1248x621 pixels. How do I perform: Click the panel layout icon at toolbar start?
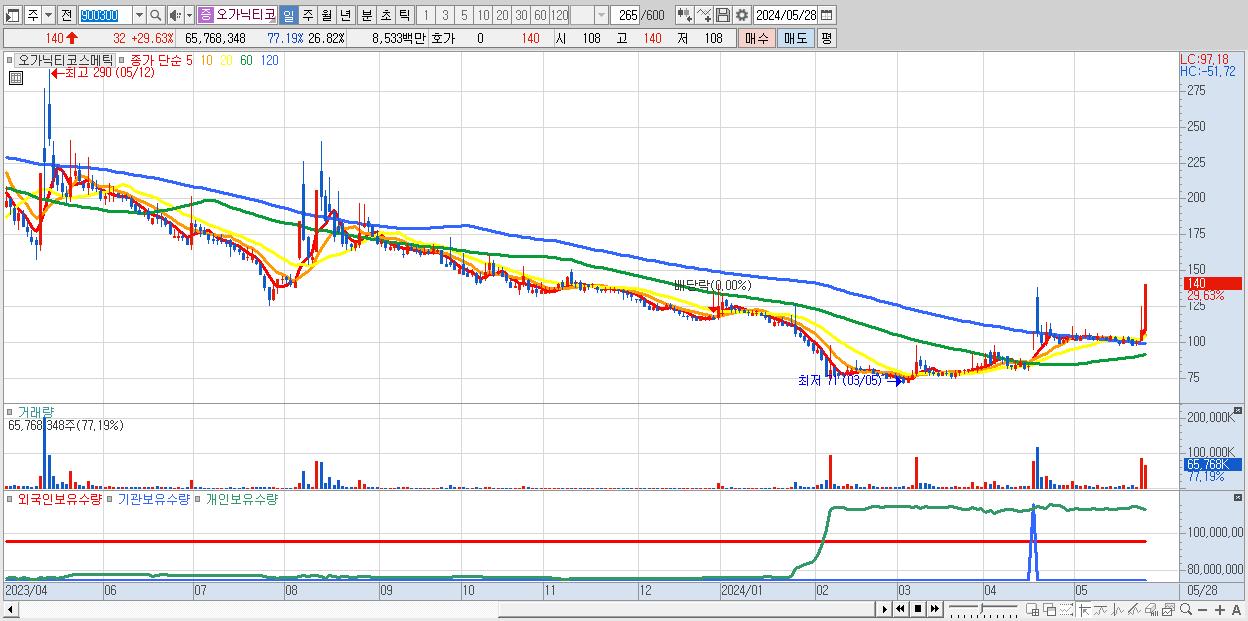(12, 15)
